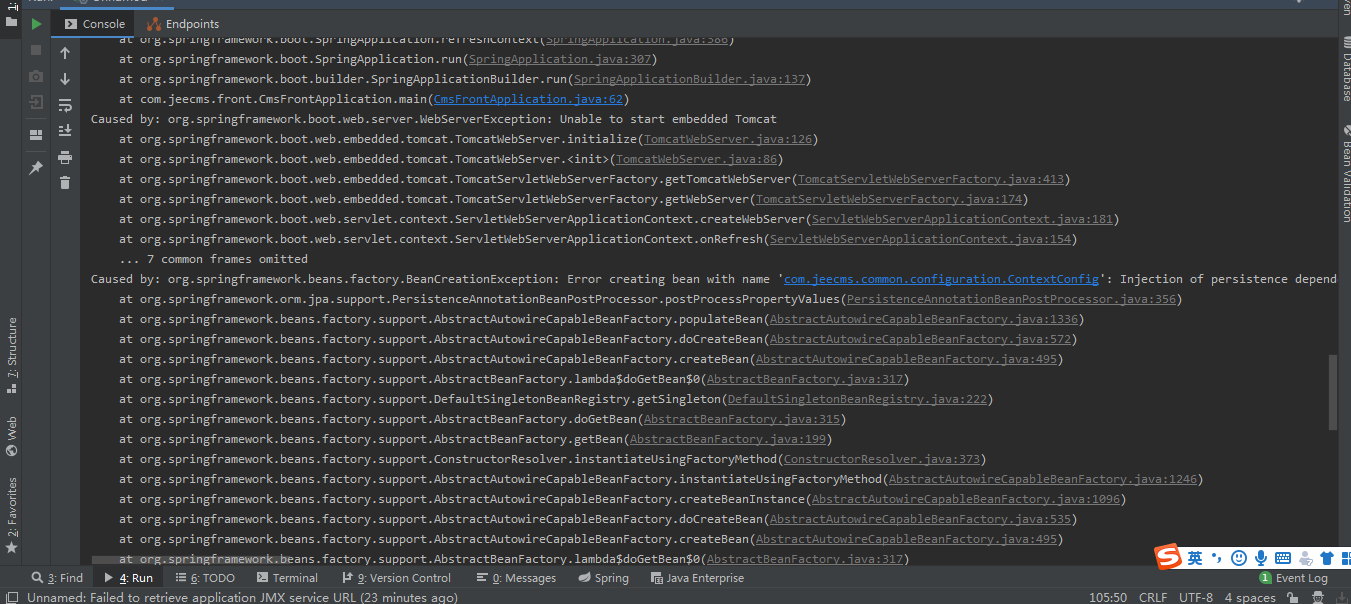Open the 9: Version Control tab

(397, 578)
